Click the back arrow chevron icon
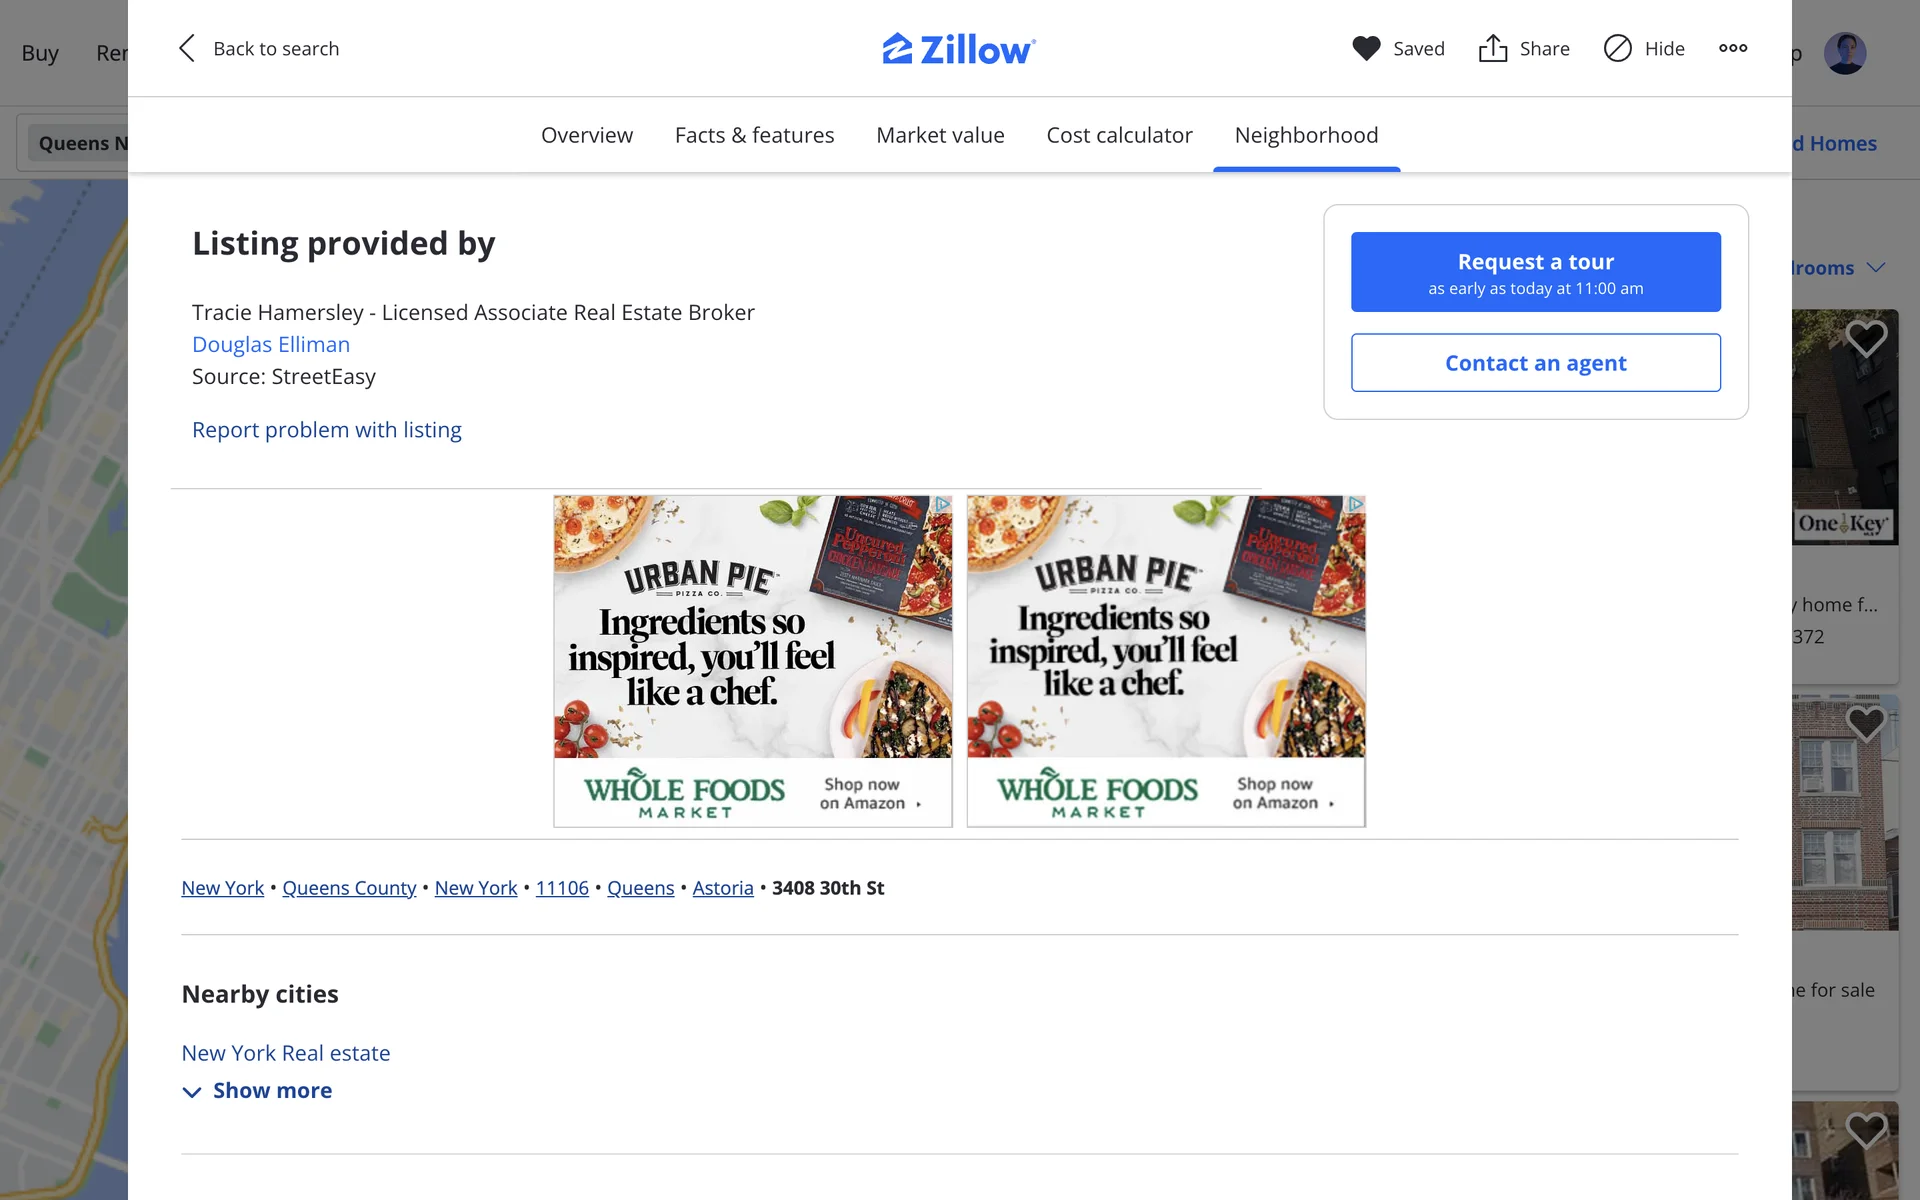Image resolution: width=1920 pixels, height=1200 pixels. tap(187, 48)
